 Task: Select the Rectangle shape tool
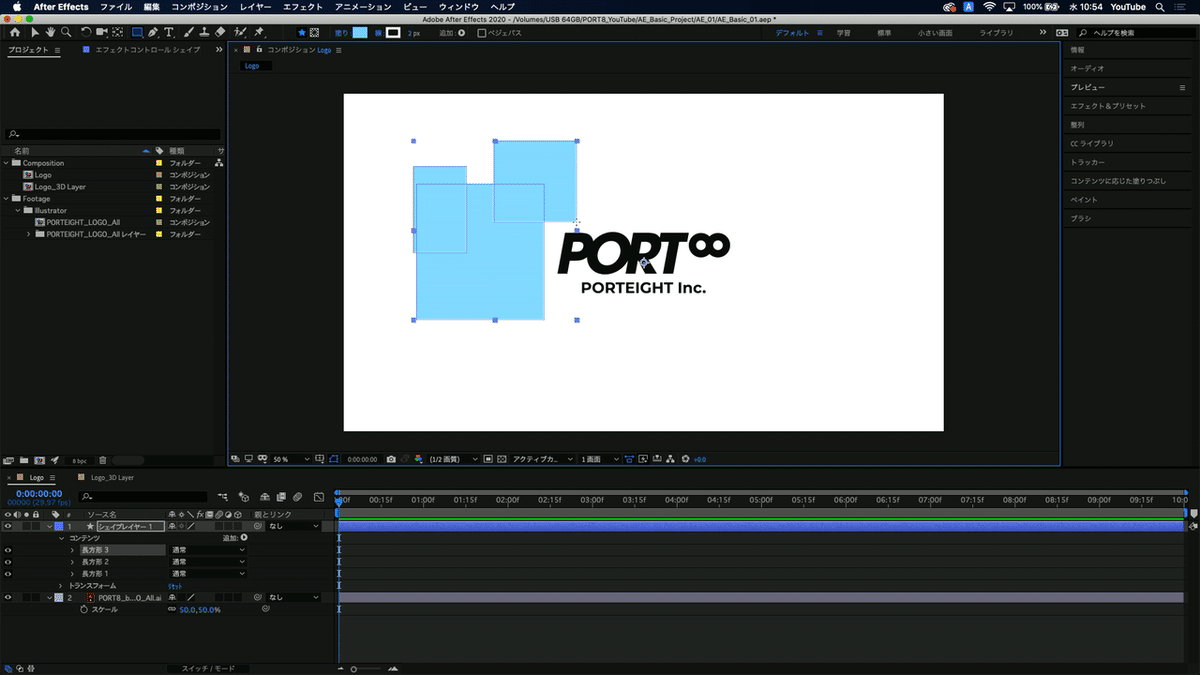pos(138,32)
